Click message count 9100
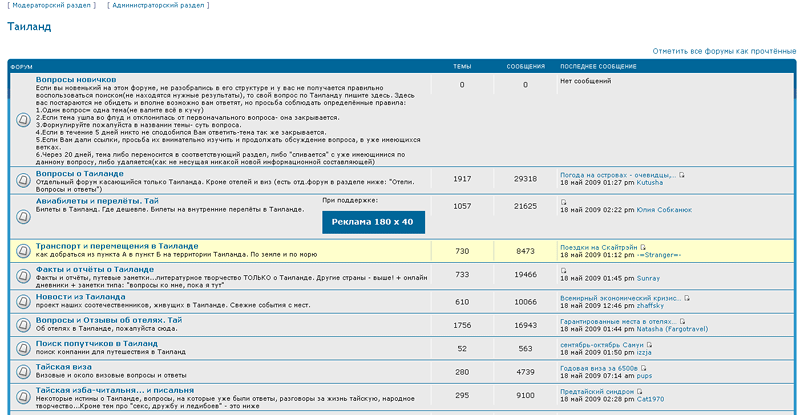 pyautogui.click(x=526, y=396)
